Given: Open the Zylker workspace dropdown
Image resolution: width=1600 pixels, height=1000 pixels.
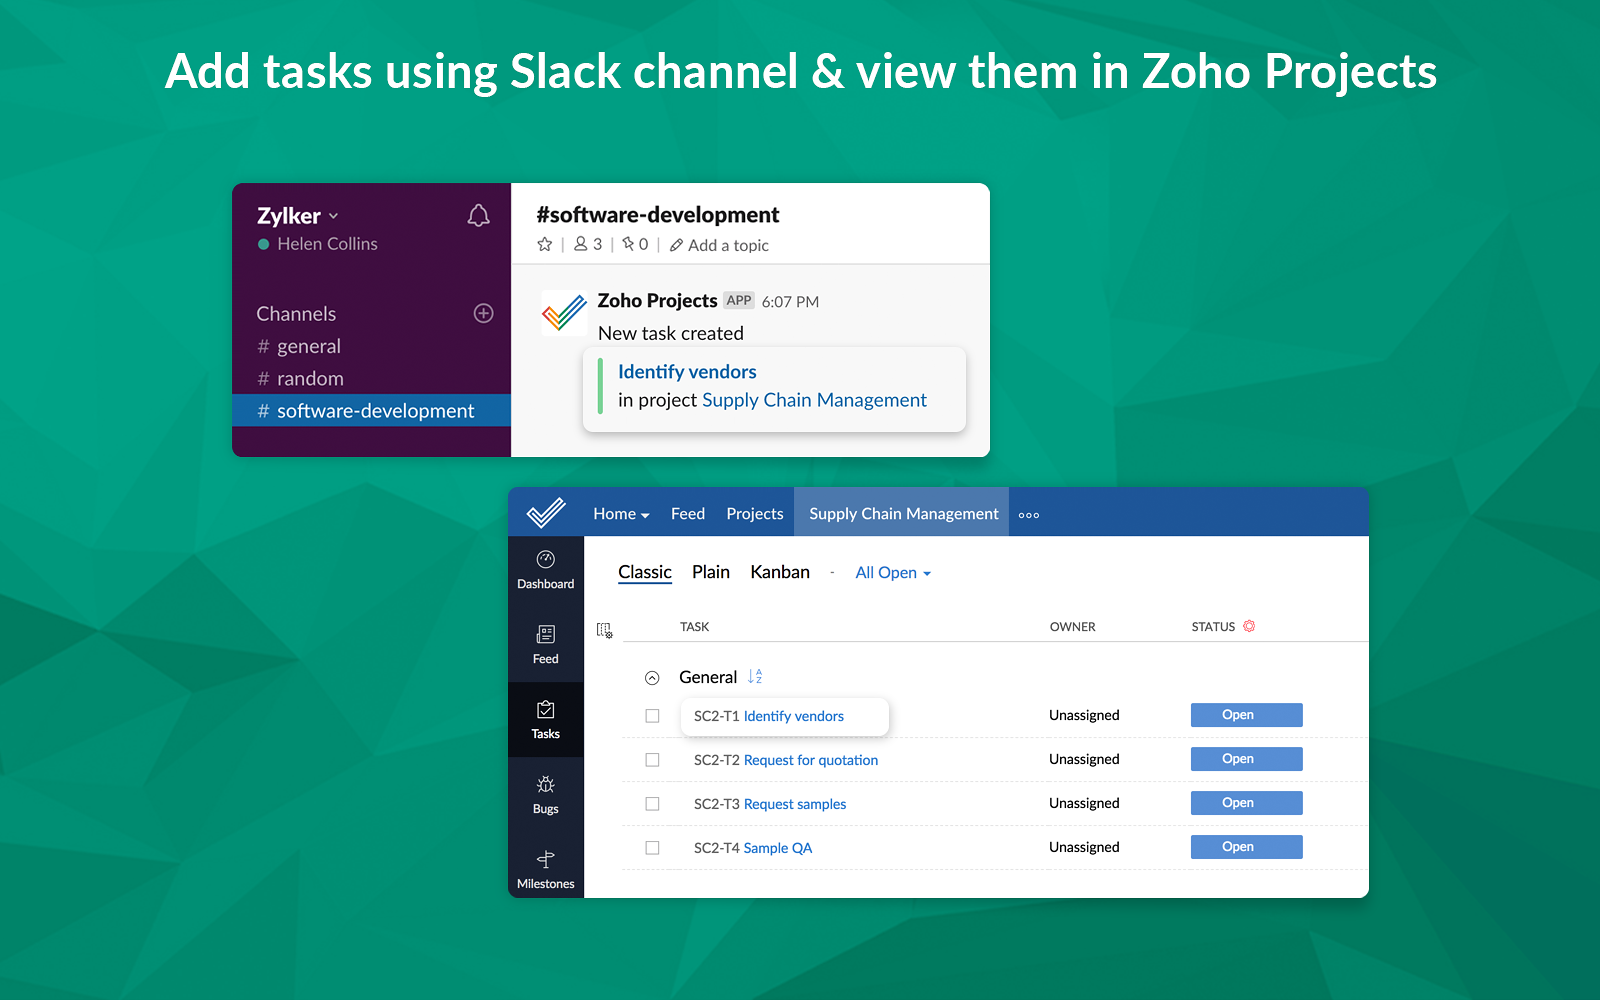Looking at the screenshot, I should (x=298, y=216).
